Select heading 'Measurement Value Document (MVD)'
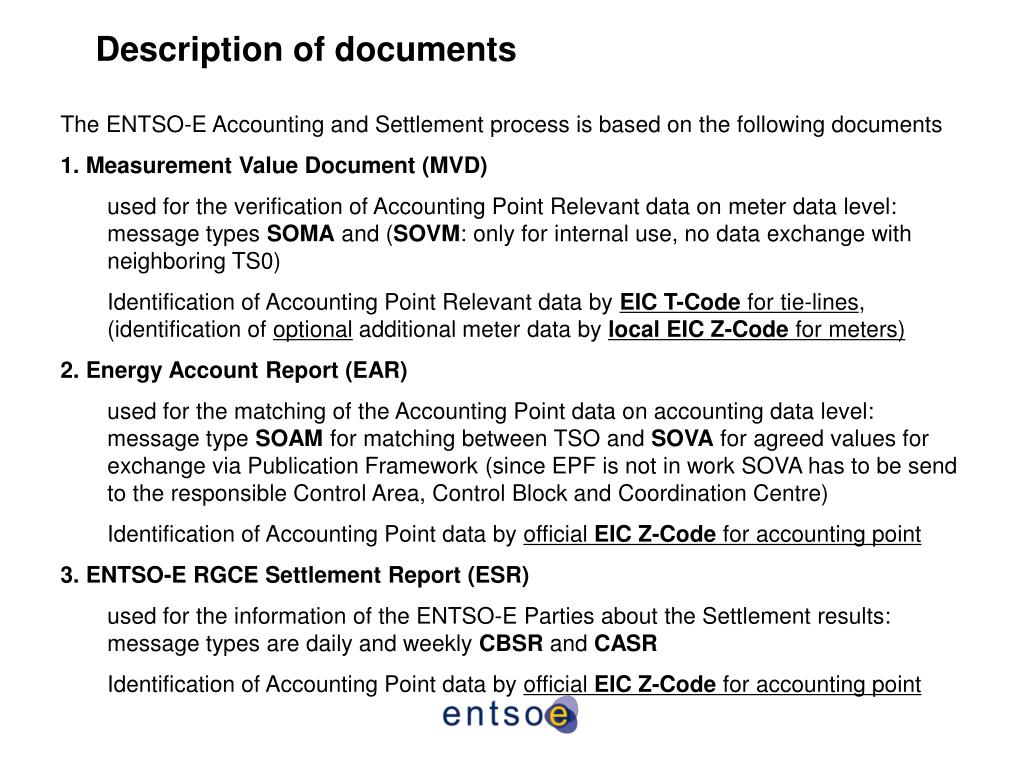The image size is (1024, 768). coord(287,166)
